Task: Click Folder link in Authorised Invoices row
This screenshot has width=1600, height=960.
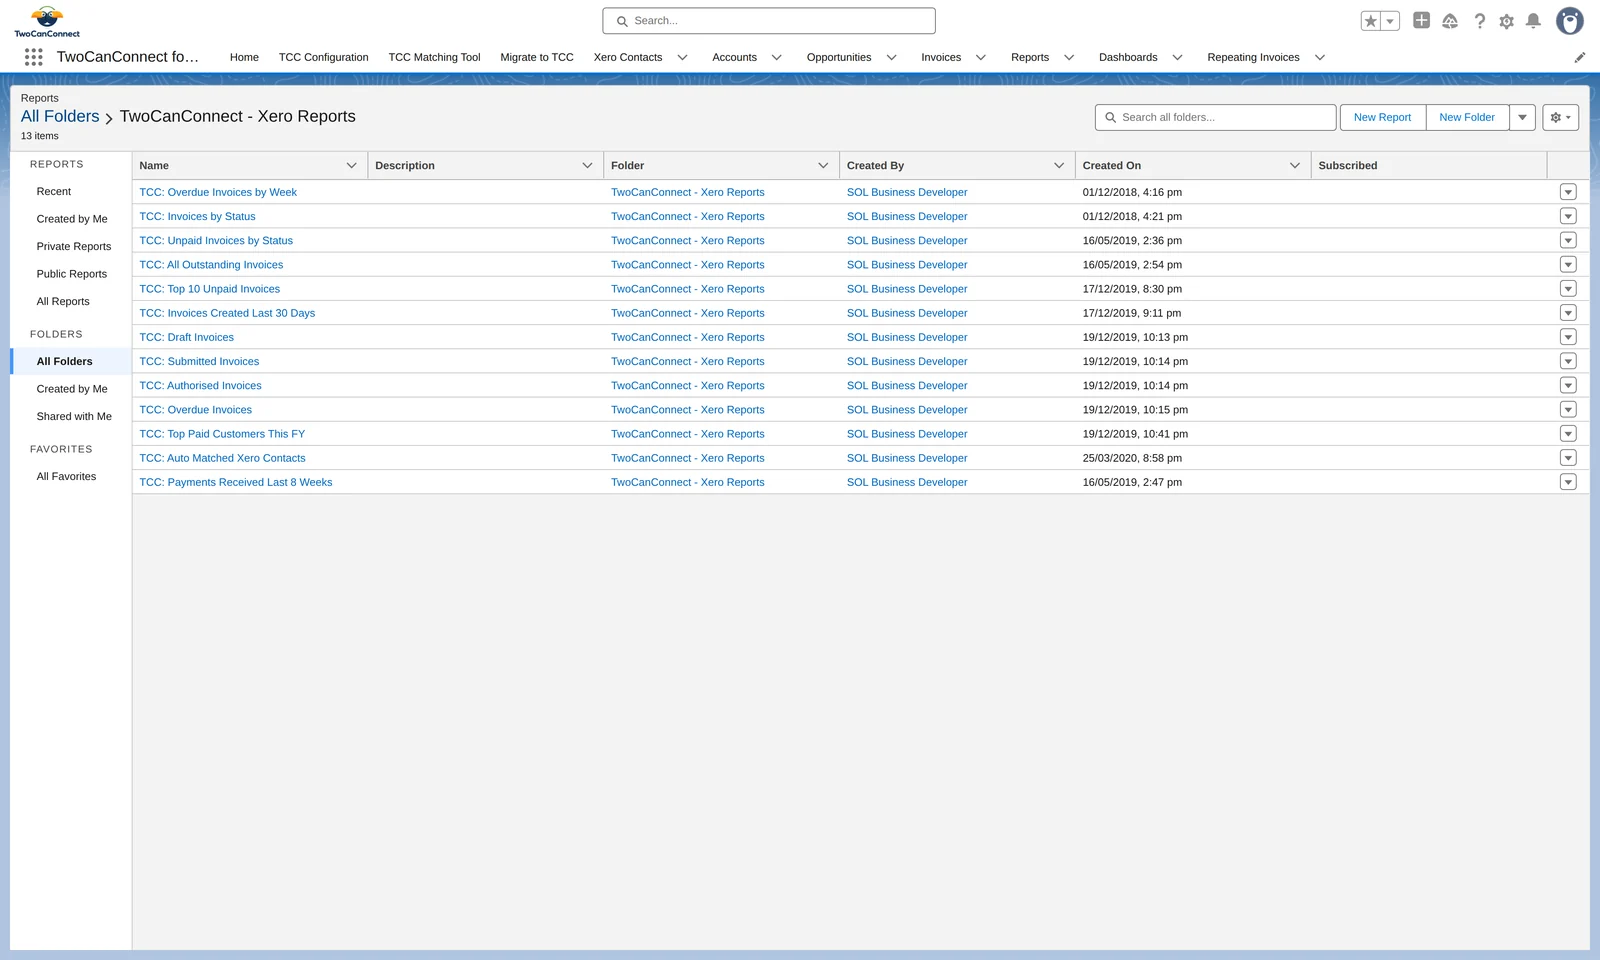Action: [687, 385]
